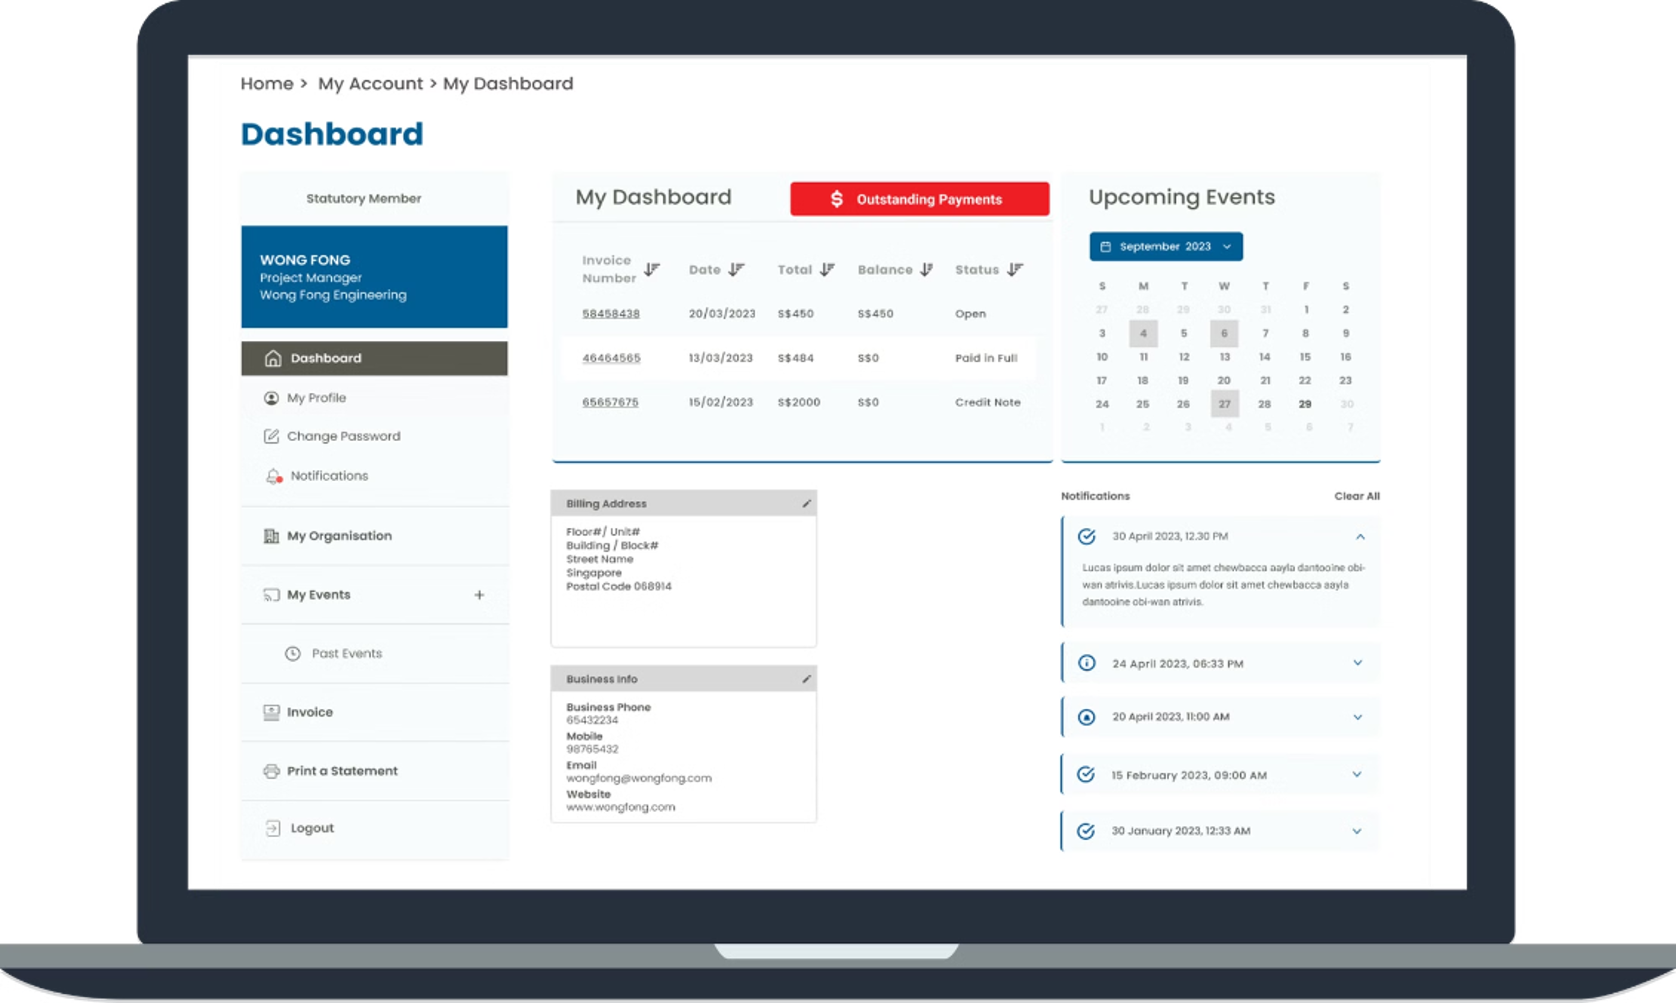Screen dimensions: 1676x1003
Task: Click the Billing Address edit pencil icon
Action: pyautogui.click(x=806, y=504)
